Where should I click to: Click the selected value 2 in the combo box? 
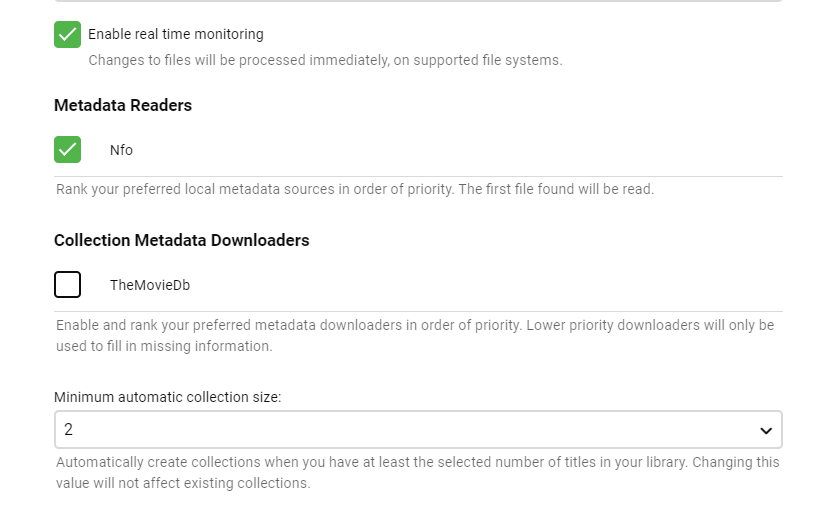pos(69,430)
